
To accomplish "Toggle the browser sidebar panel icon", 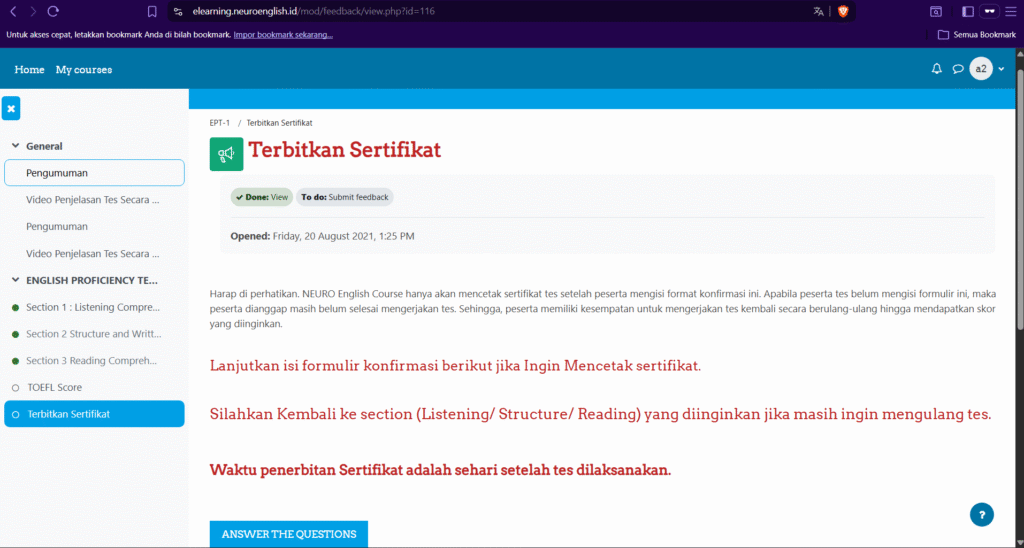I will click(x=967, y=11).
